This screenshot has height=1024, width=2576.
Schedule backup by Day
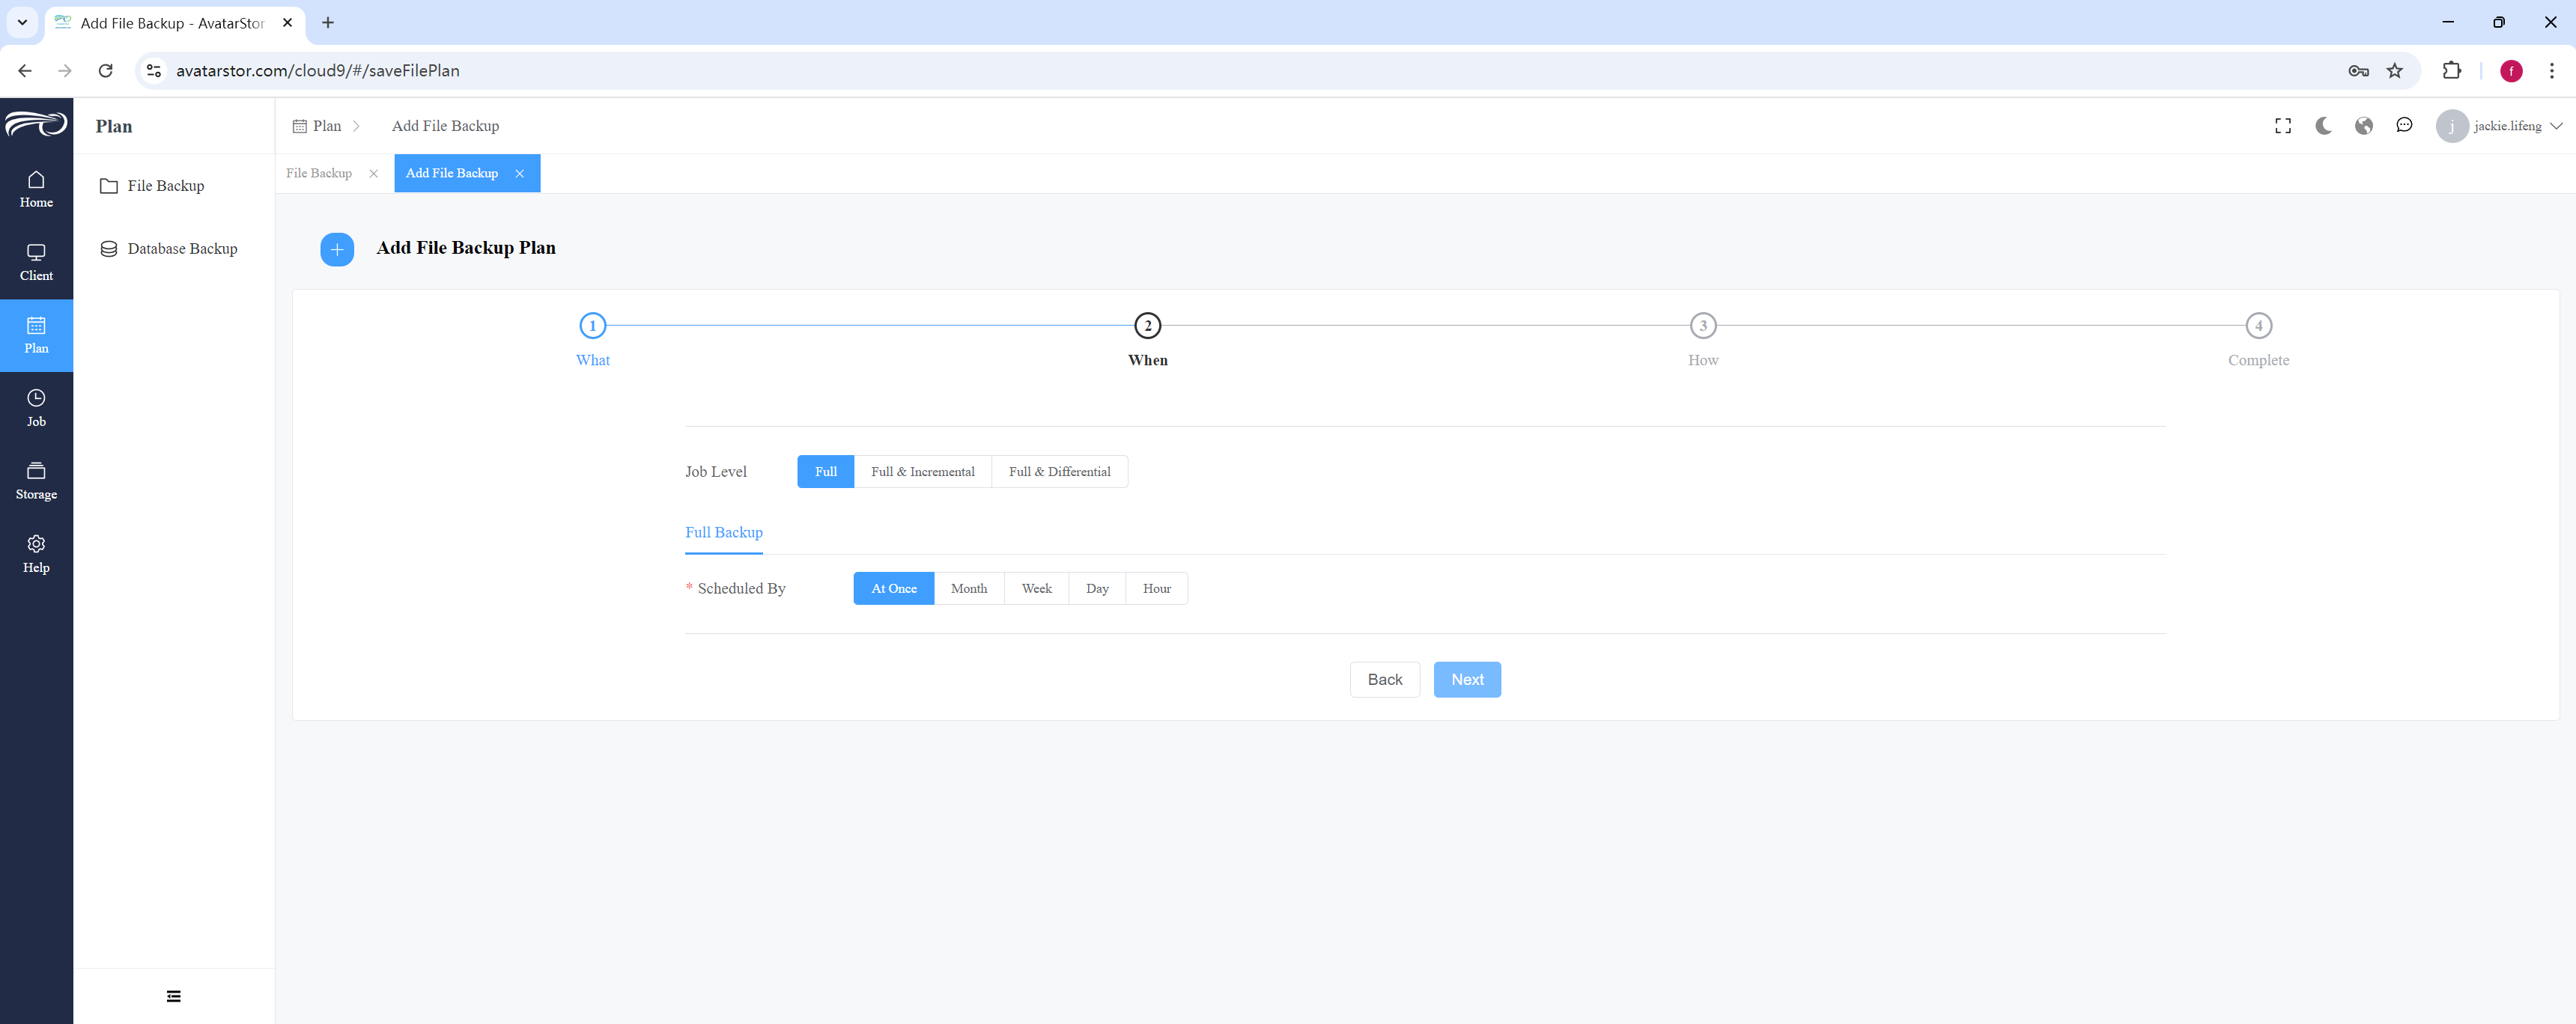coord(1097,589)
